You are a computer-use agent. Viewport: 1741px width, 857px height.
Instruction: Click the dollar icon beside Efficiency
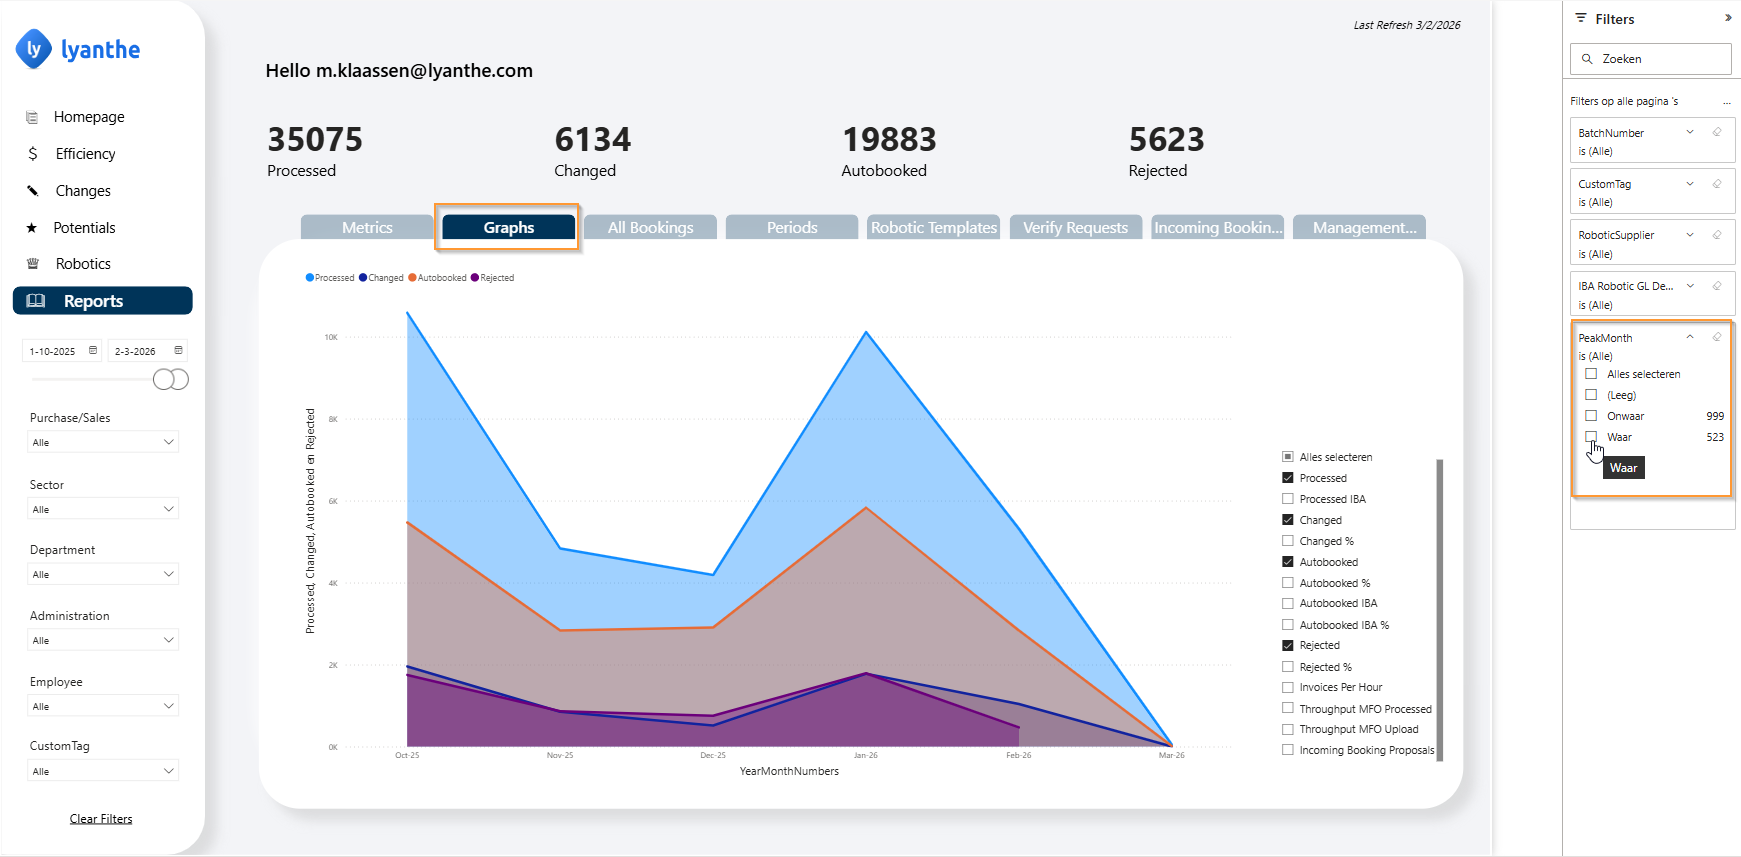coord(33,154)
